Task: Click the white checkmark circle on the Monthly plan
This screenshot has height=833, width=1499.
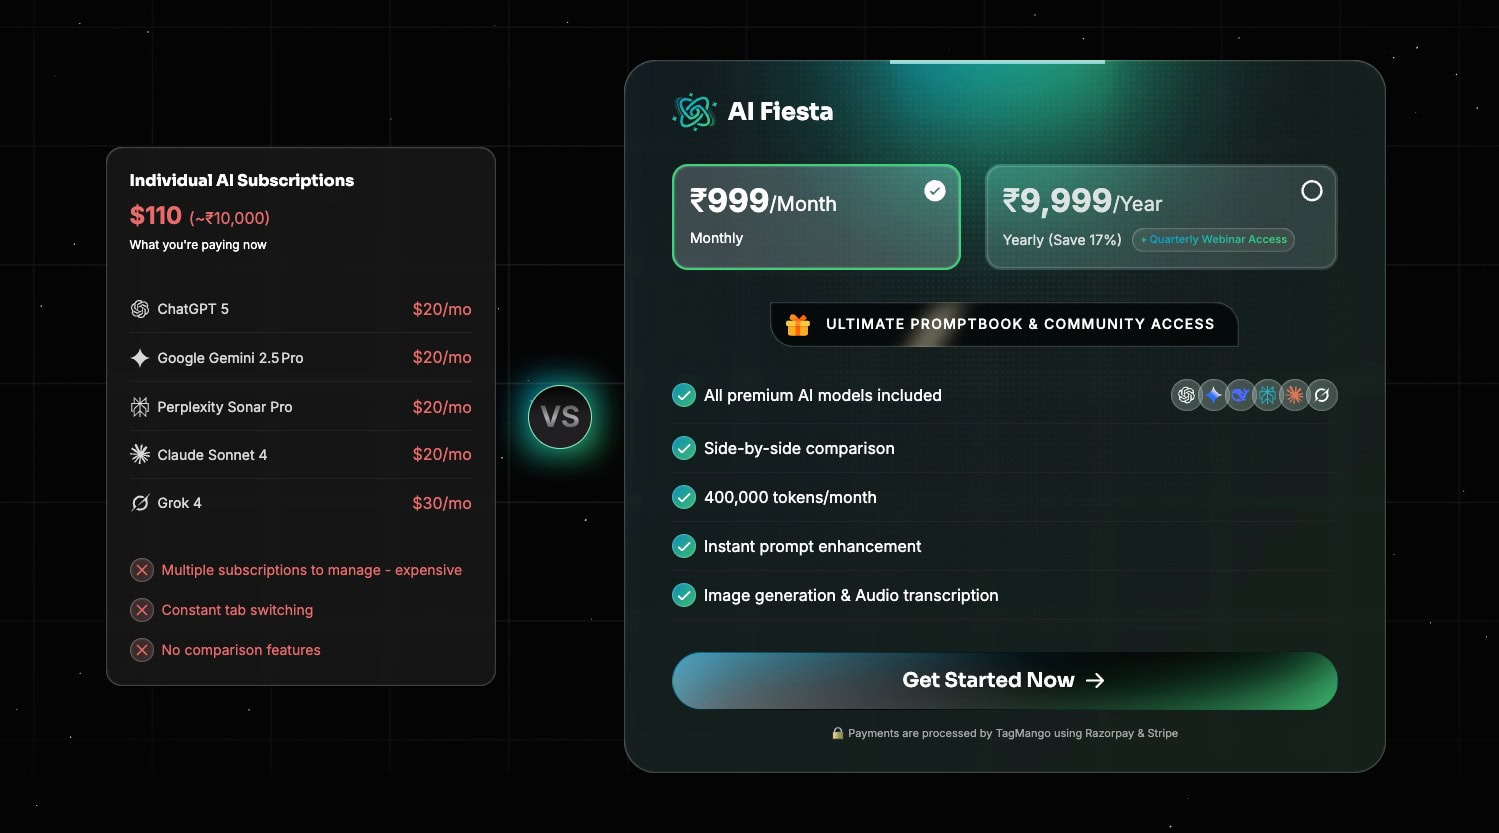Action: (935, 191)
